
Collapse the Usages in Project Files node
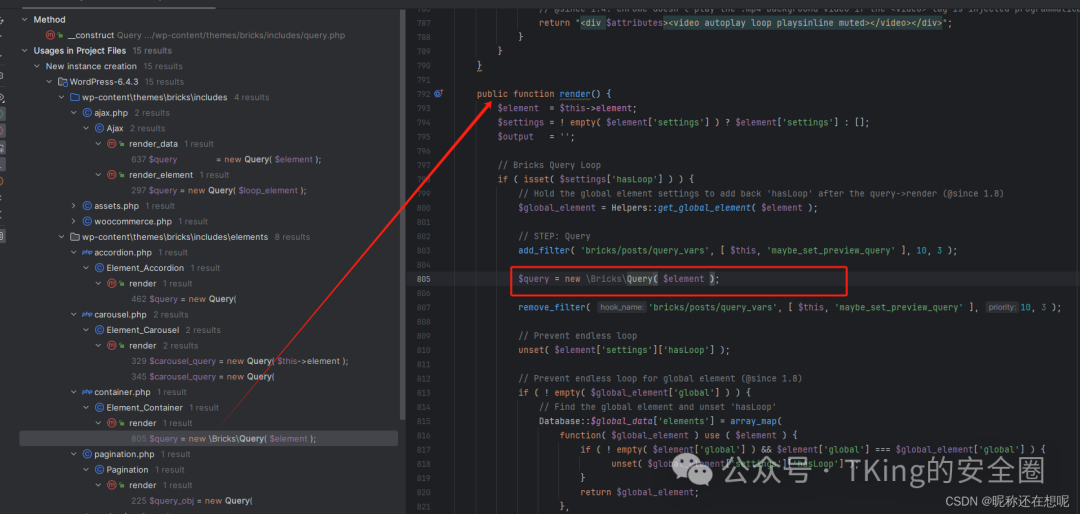(x=25, y=51)
